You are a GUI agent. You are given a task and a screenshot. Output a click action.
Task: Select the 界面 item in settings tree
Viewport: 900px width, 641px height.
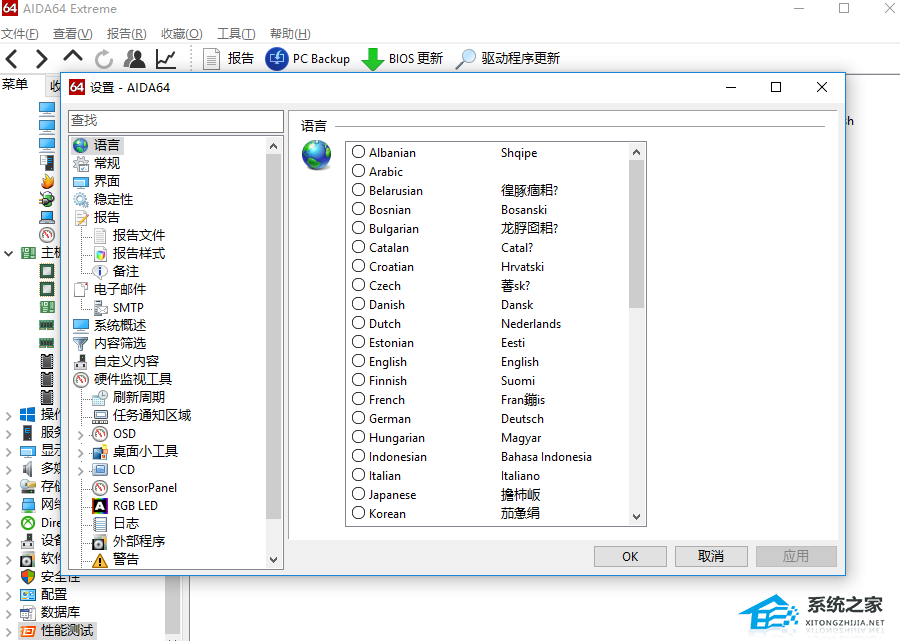(97, 181)
